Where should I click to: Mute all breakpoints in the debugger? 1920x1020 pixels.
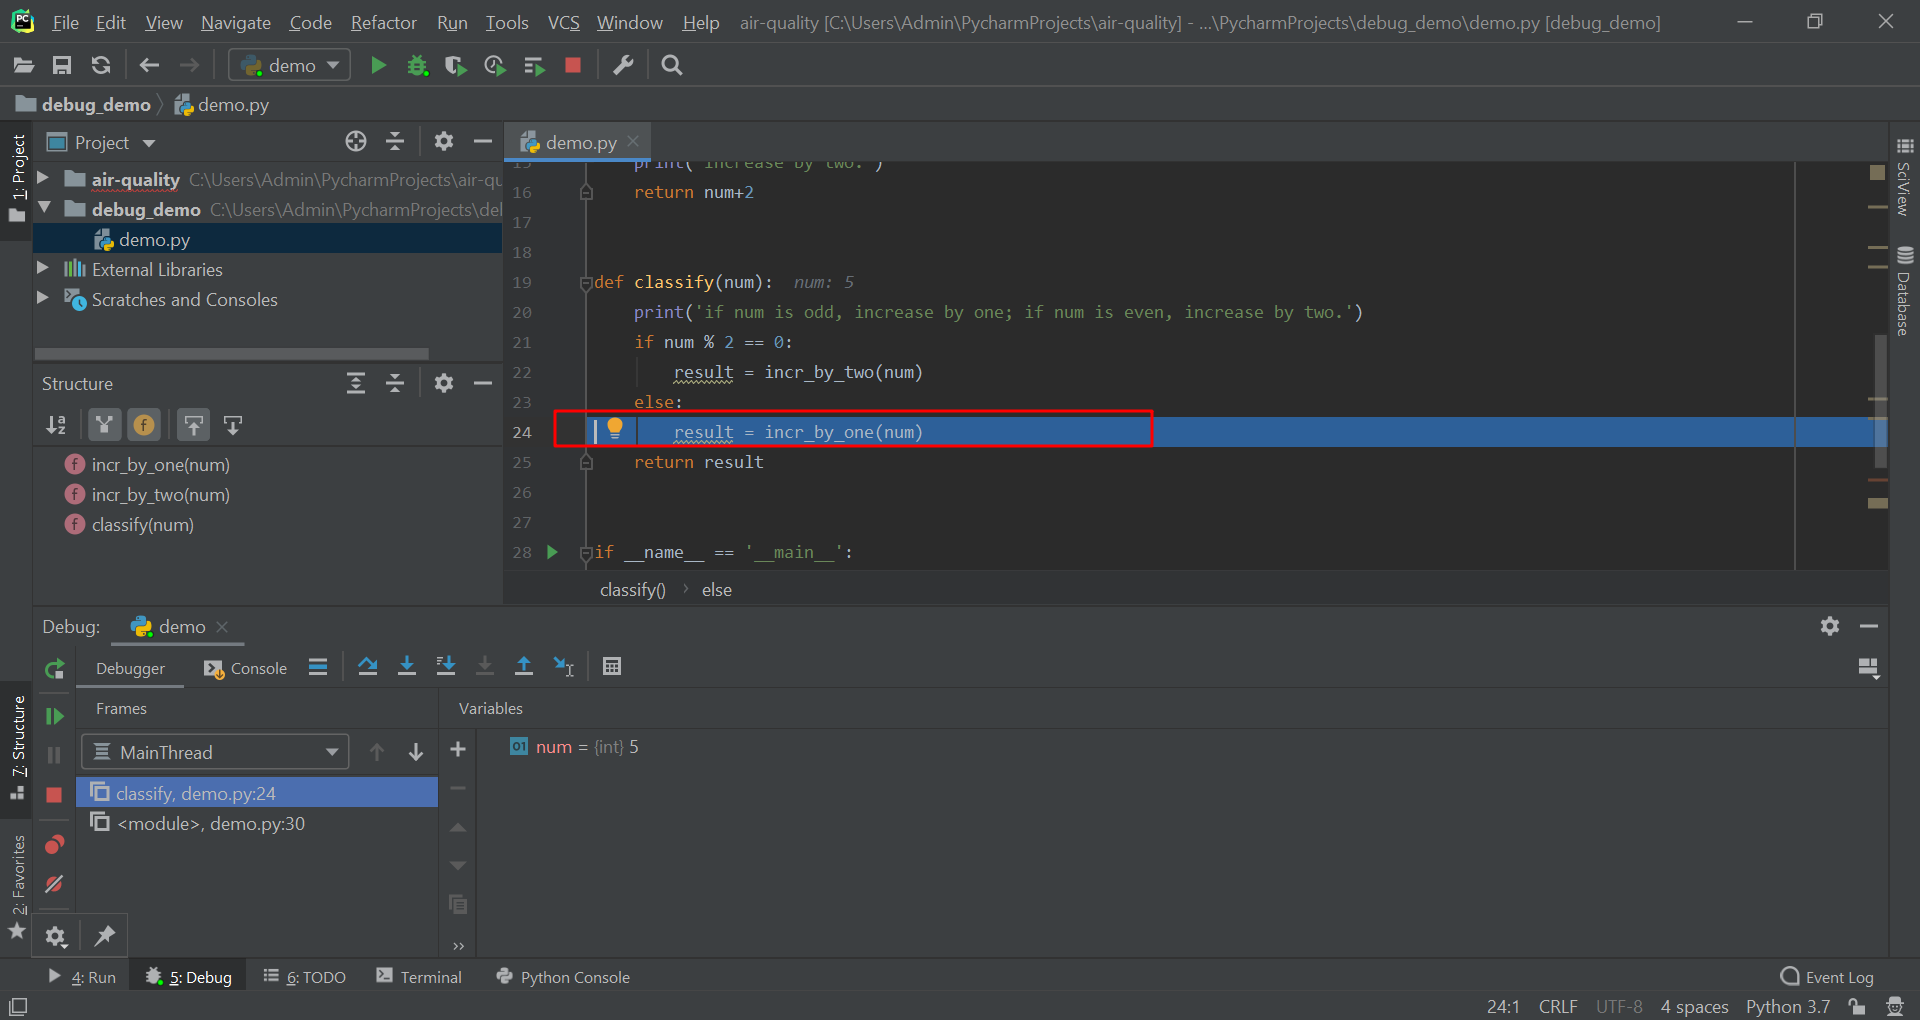point(54,884)
